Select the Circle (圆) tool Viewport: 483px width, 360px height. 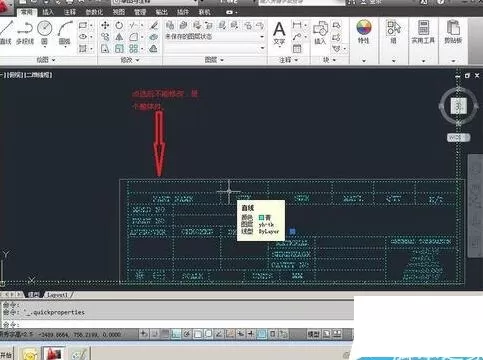point(44,33)
